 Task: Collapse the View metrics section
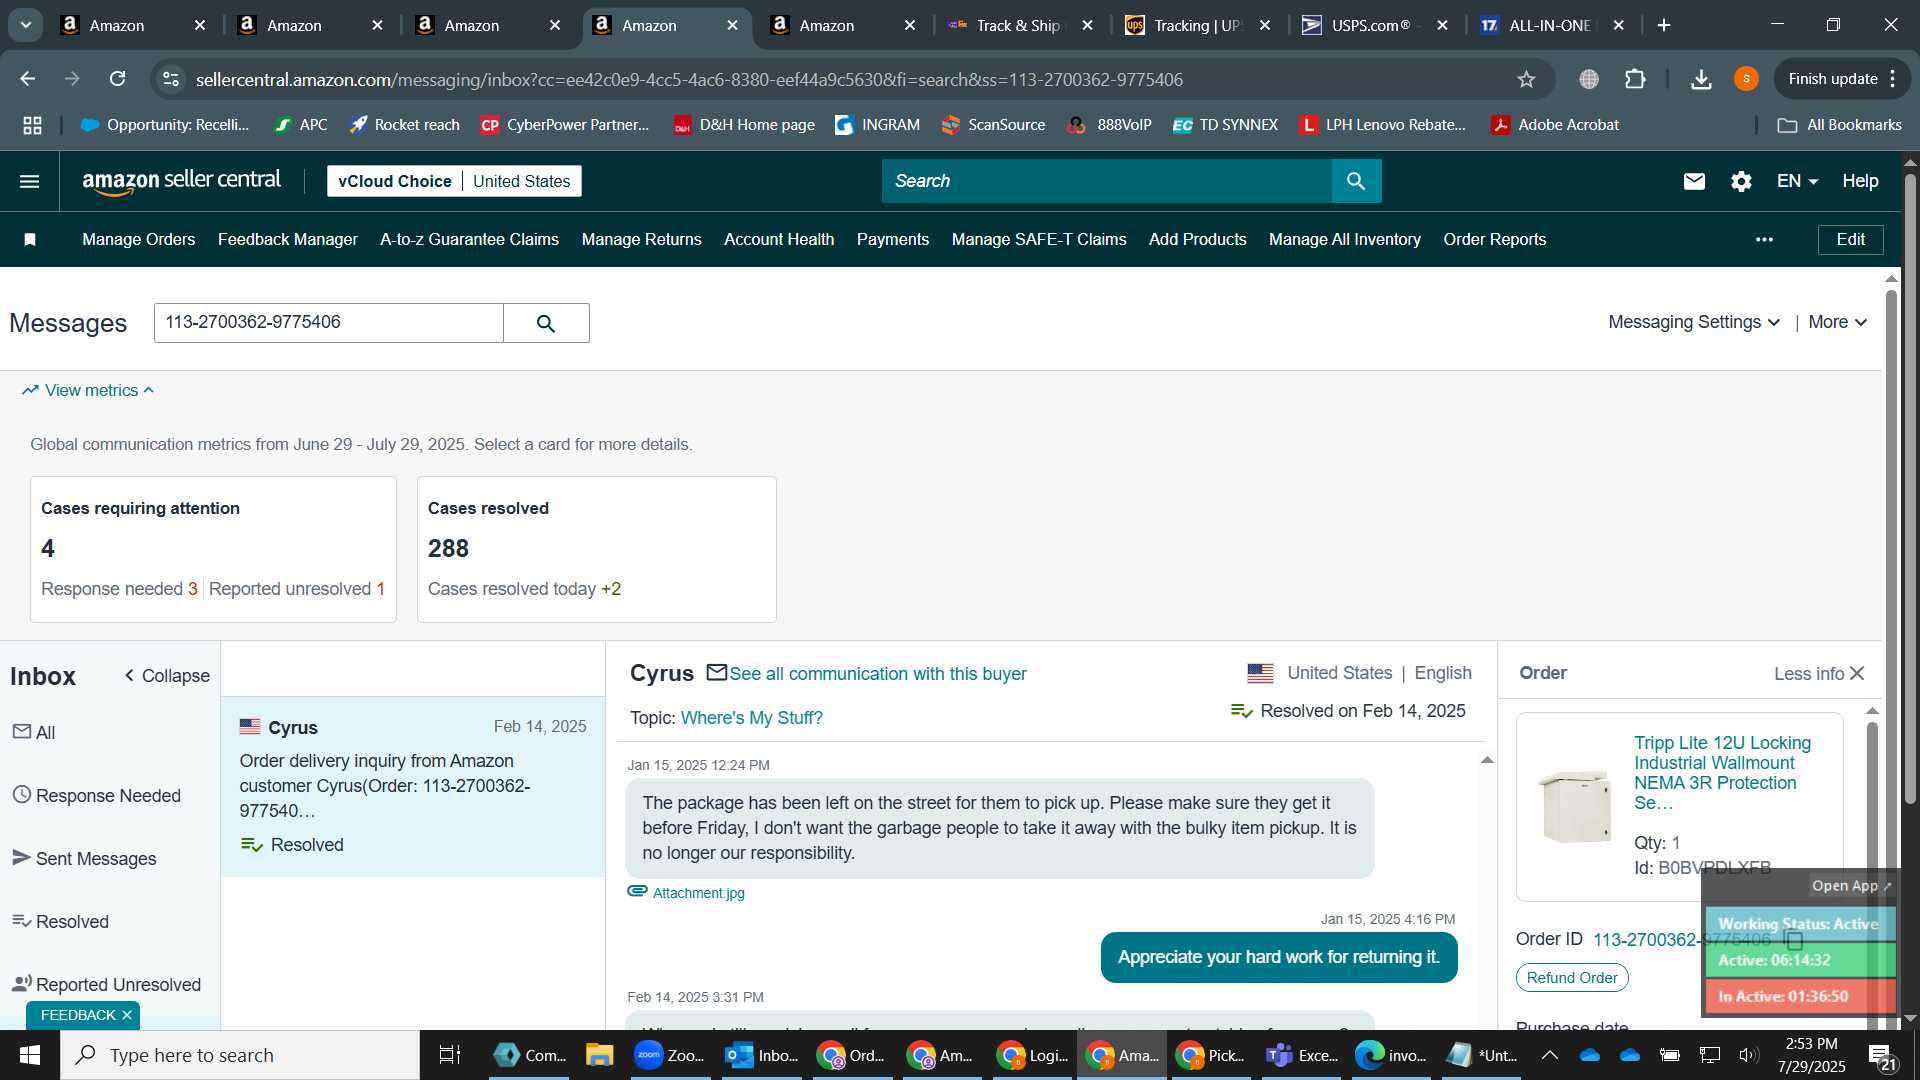coord(88,390)
